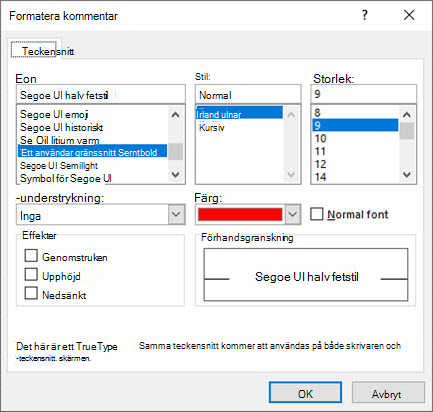Select the highlighted style list entry
Screen dimensions: 433x412
tap(239, 113)
